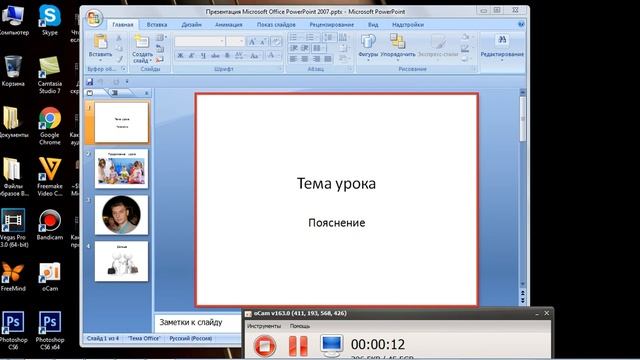Open the Абзац dialog launcher

coord(350,69)
